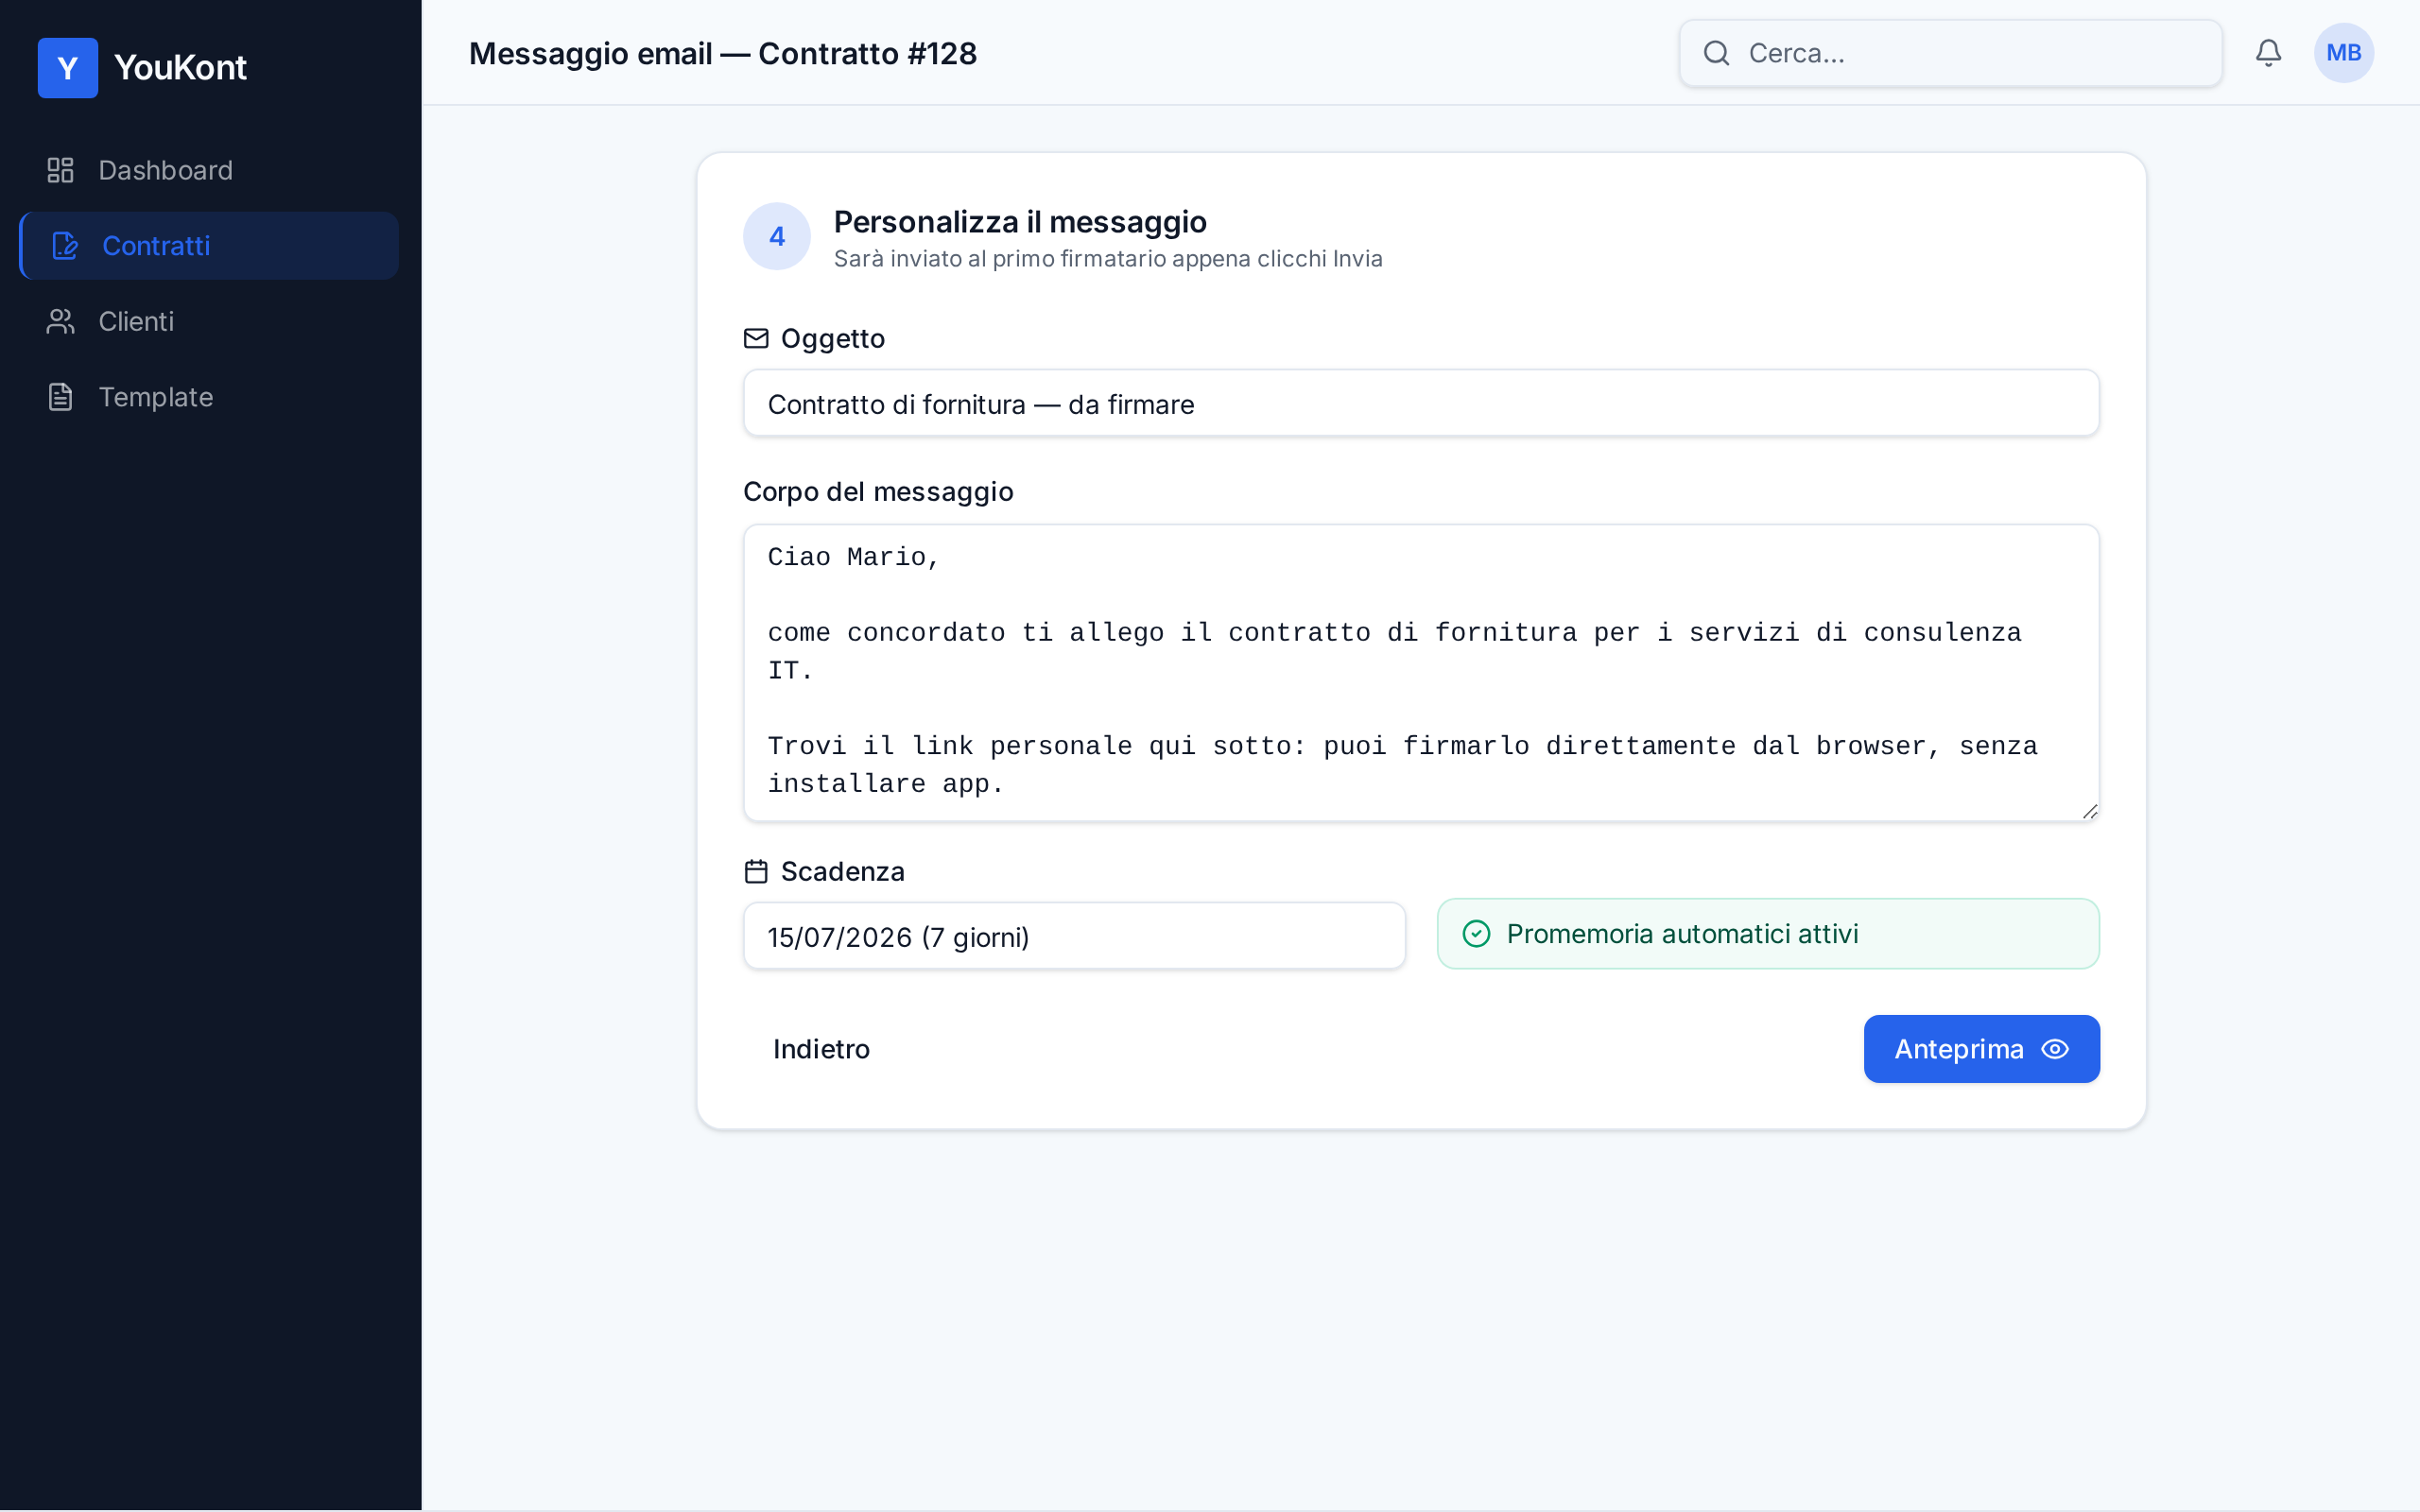Open the Template section
Screen dimensions: 2420x1512
click(209, 397)
